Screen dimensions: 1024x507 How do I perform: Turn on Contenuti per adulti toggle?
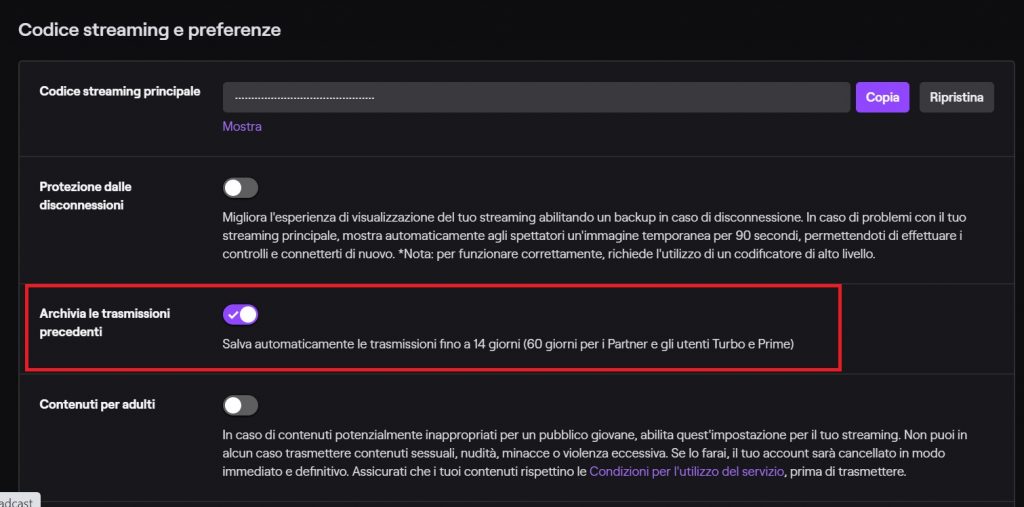coord(240,405)
